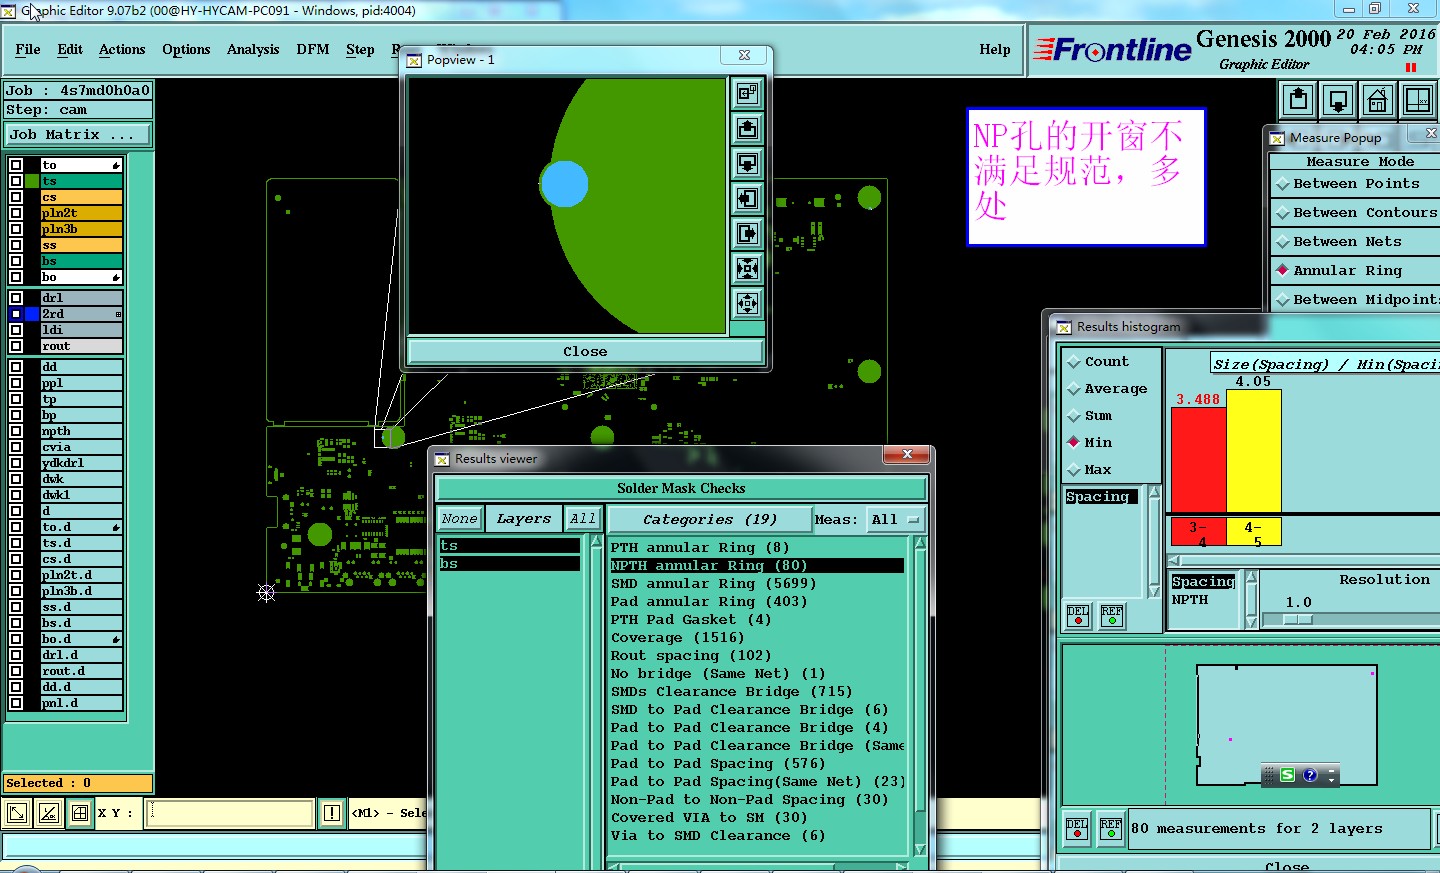
Task: Click the red 3-4 histogram bar
Action: click(1198, 460)
